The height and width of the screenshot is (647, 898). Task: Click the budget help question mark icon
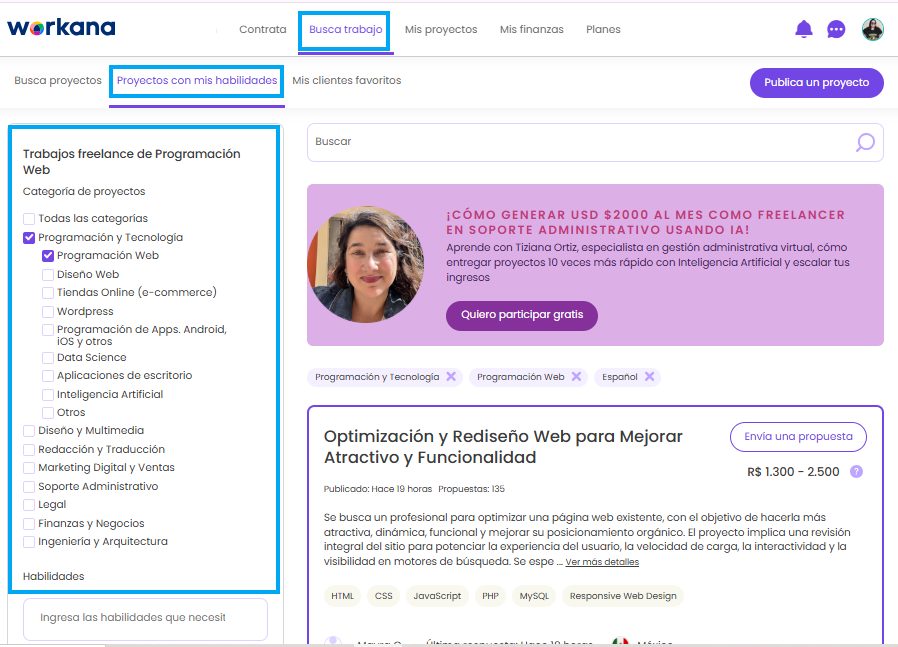point(856,471)
